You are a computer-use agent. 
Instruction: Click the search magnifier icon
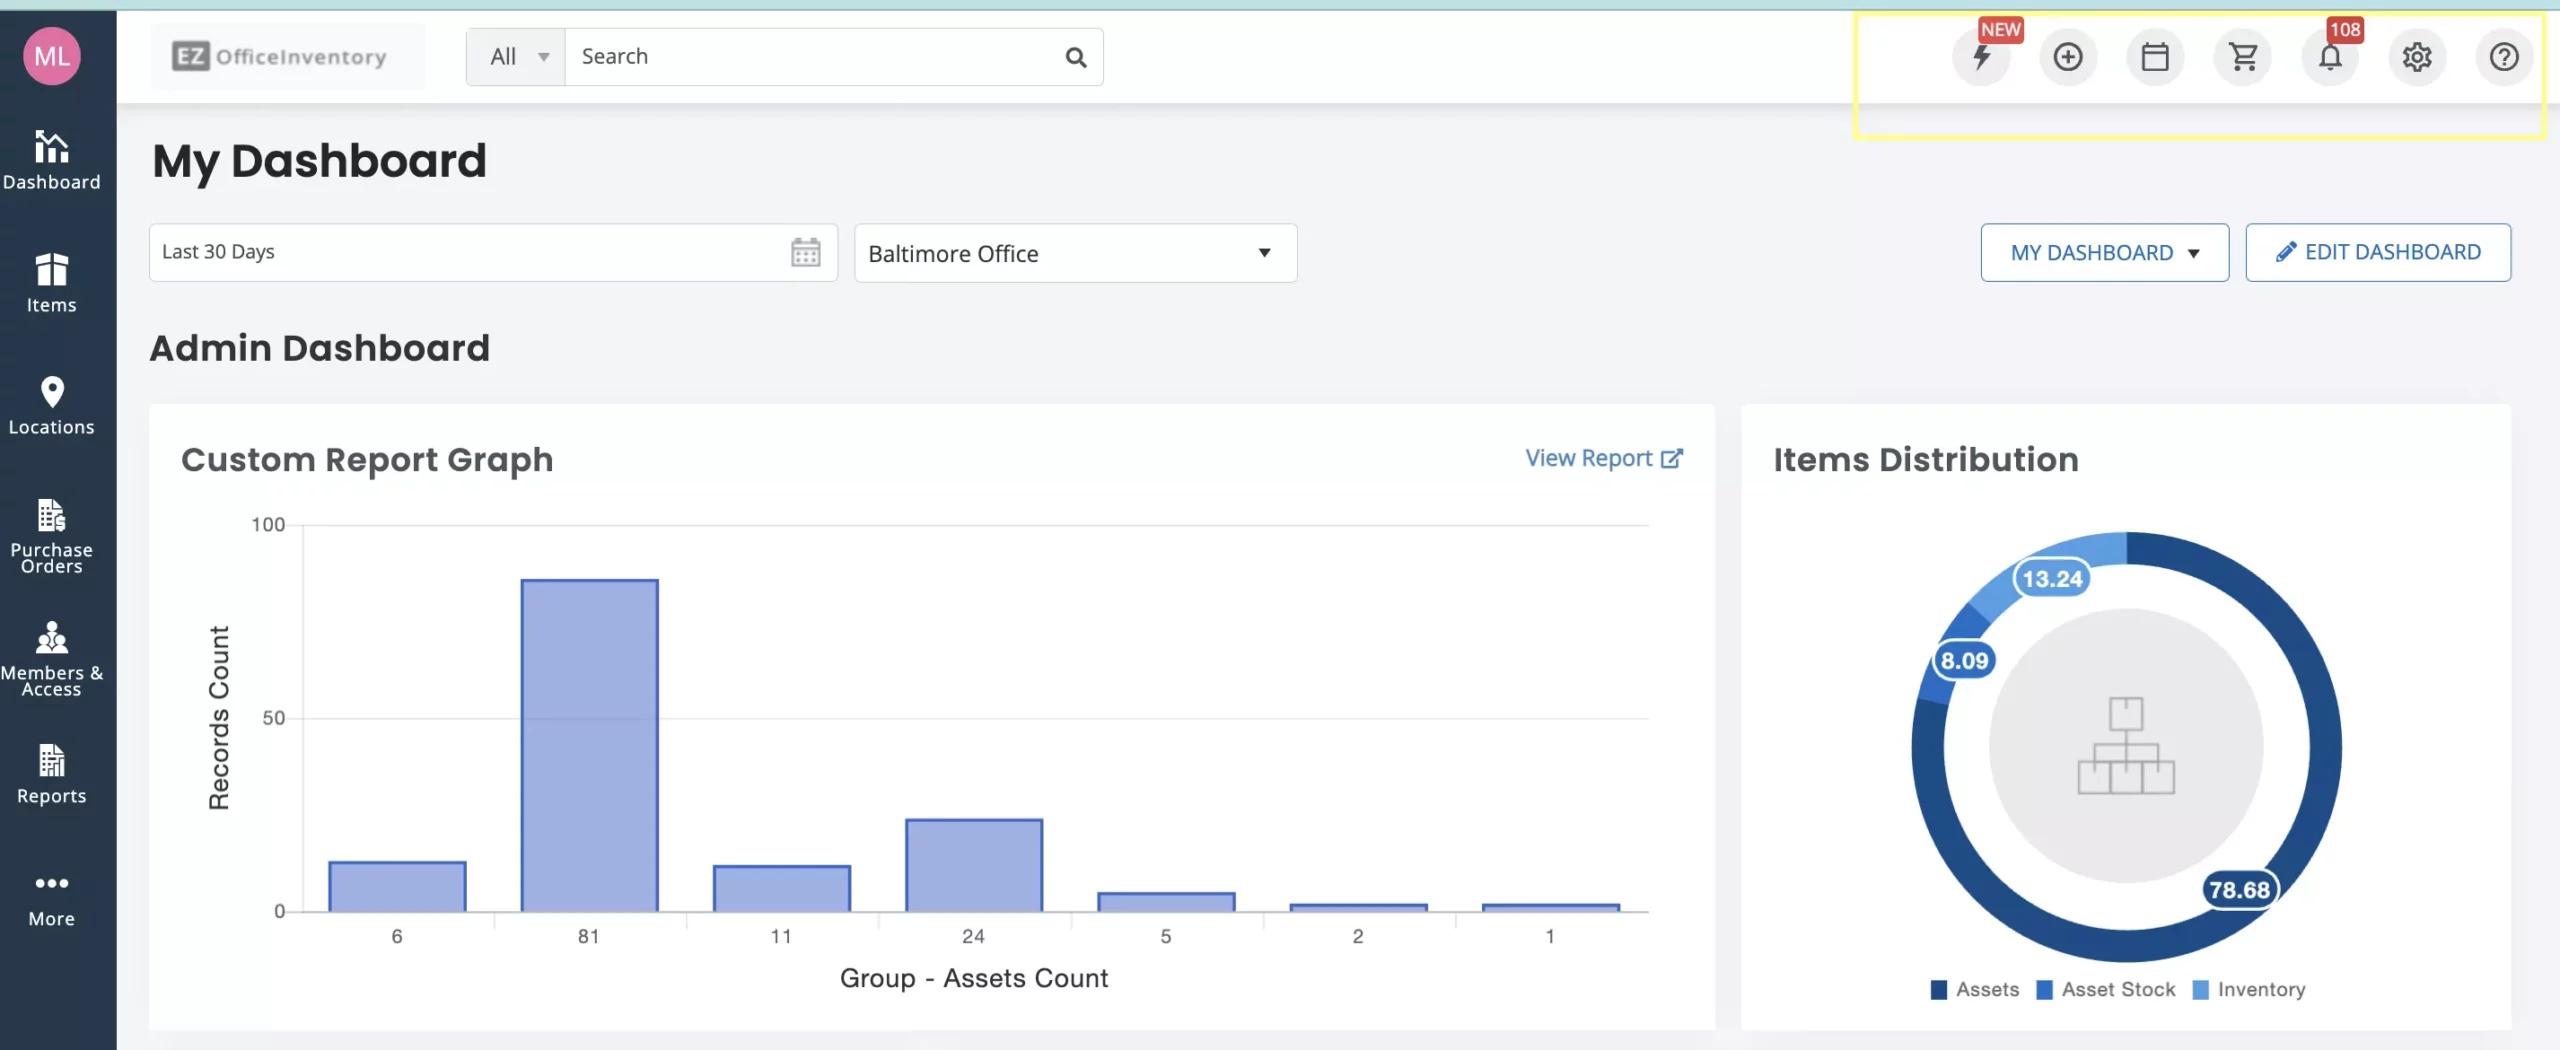[x=1076, y=57]
